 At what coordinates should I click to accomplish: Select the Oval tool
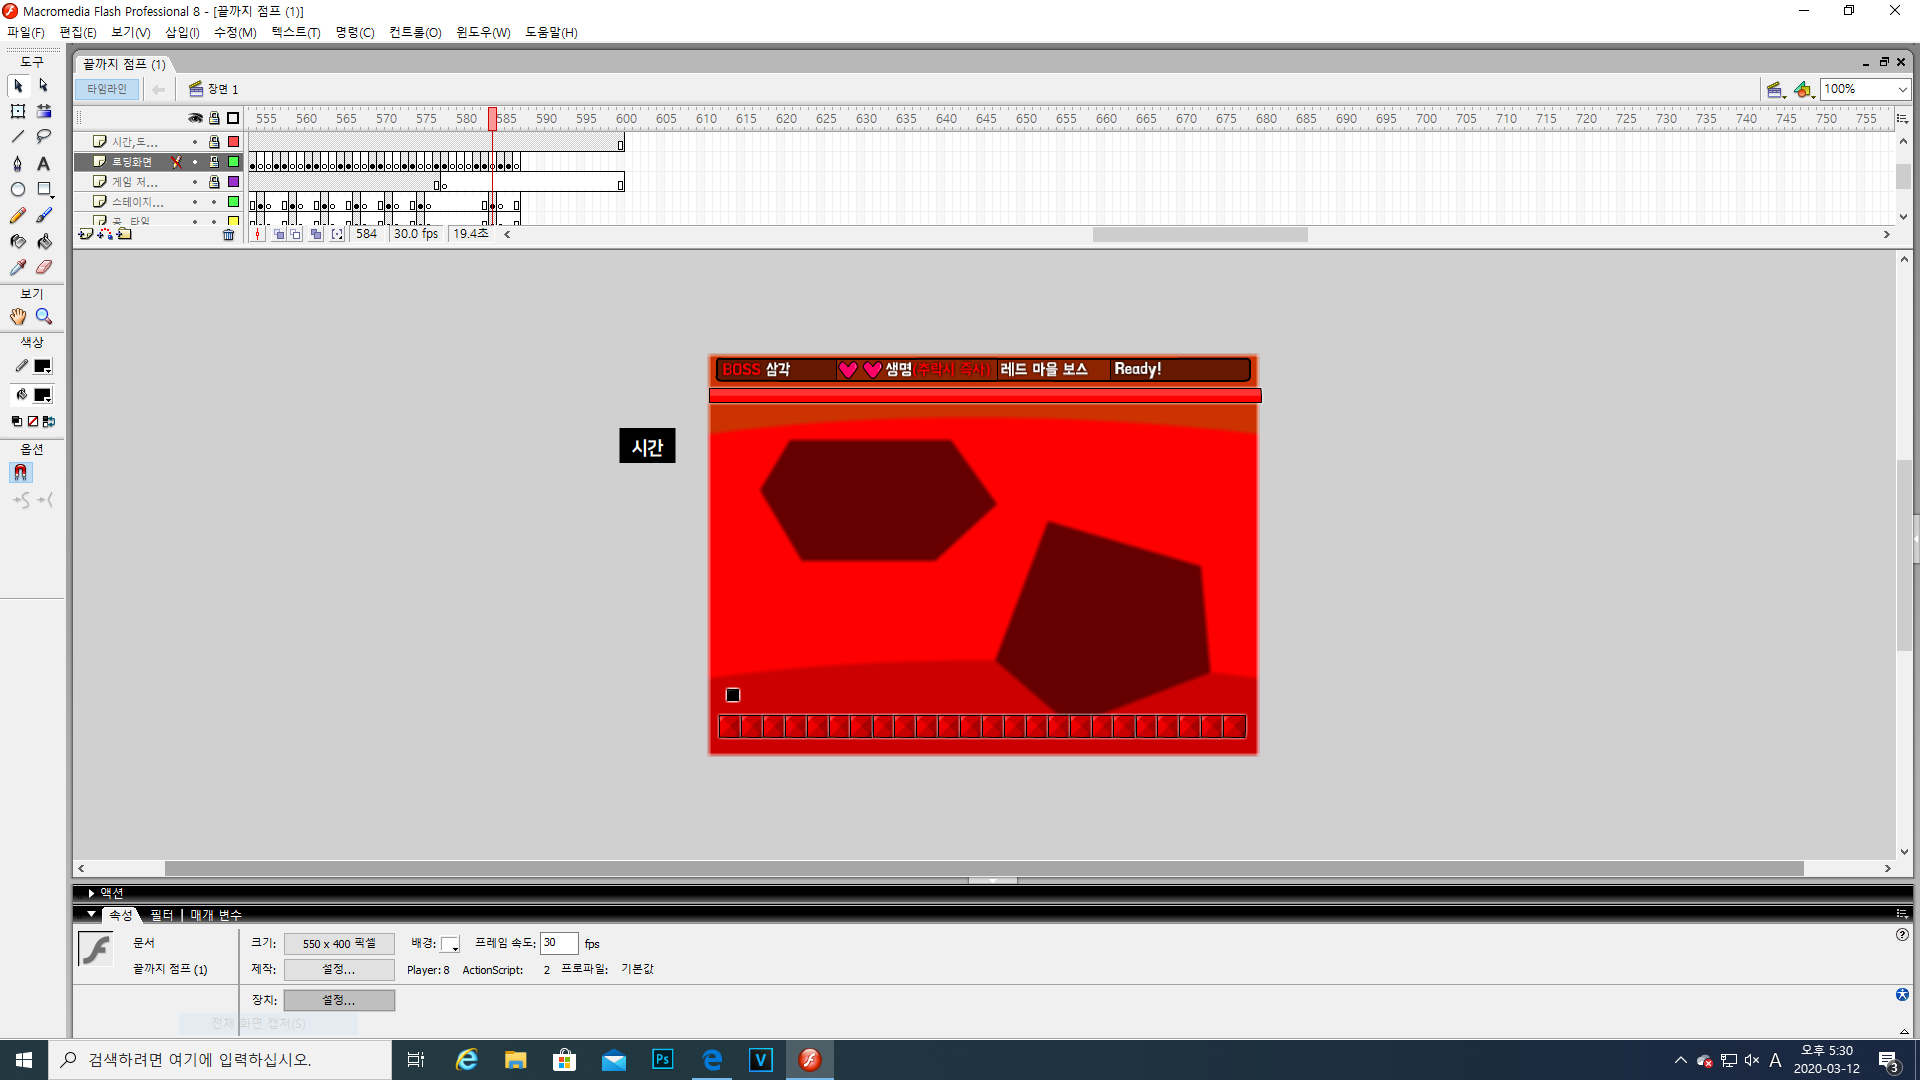point(18,189)
